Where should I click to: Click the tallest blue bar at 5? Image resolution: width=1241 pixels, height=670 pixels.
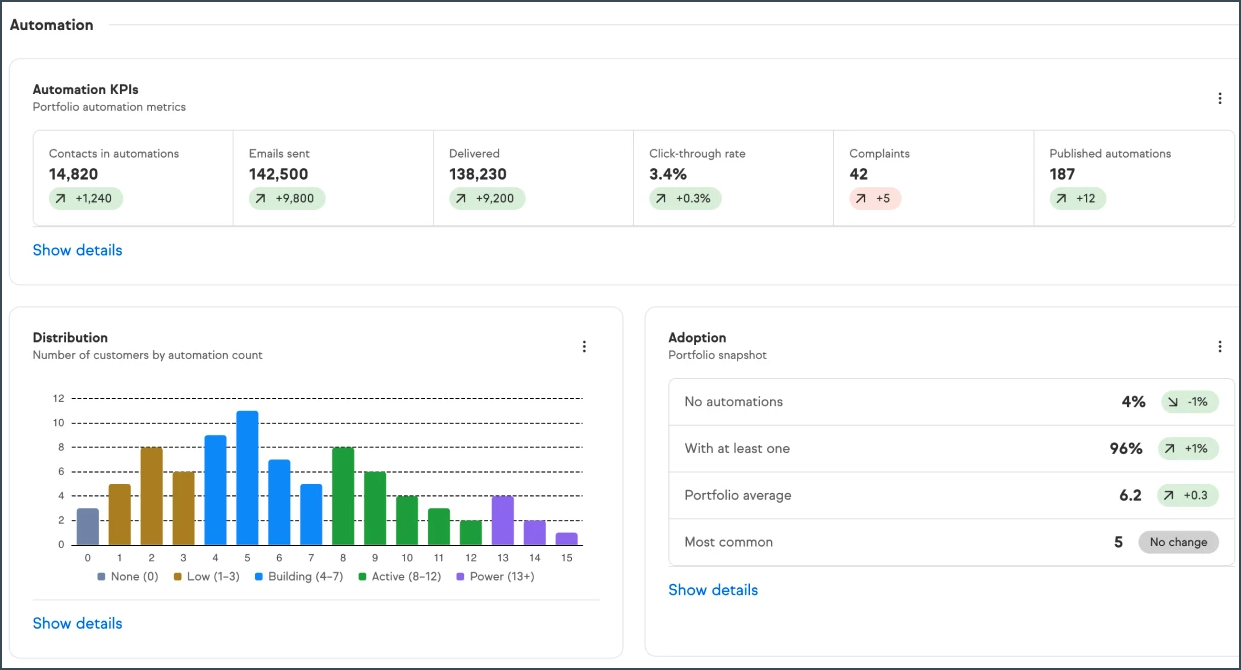[x=247, y=478]
